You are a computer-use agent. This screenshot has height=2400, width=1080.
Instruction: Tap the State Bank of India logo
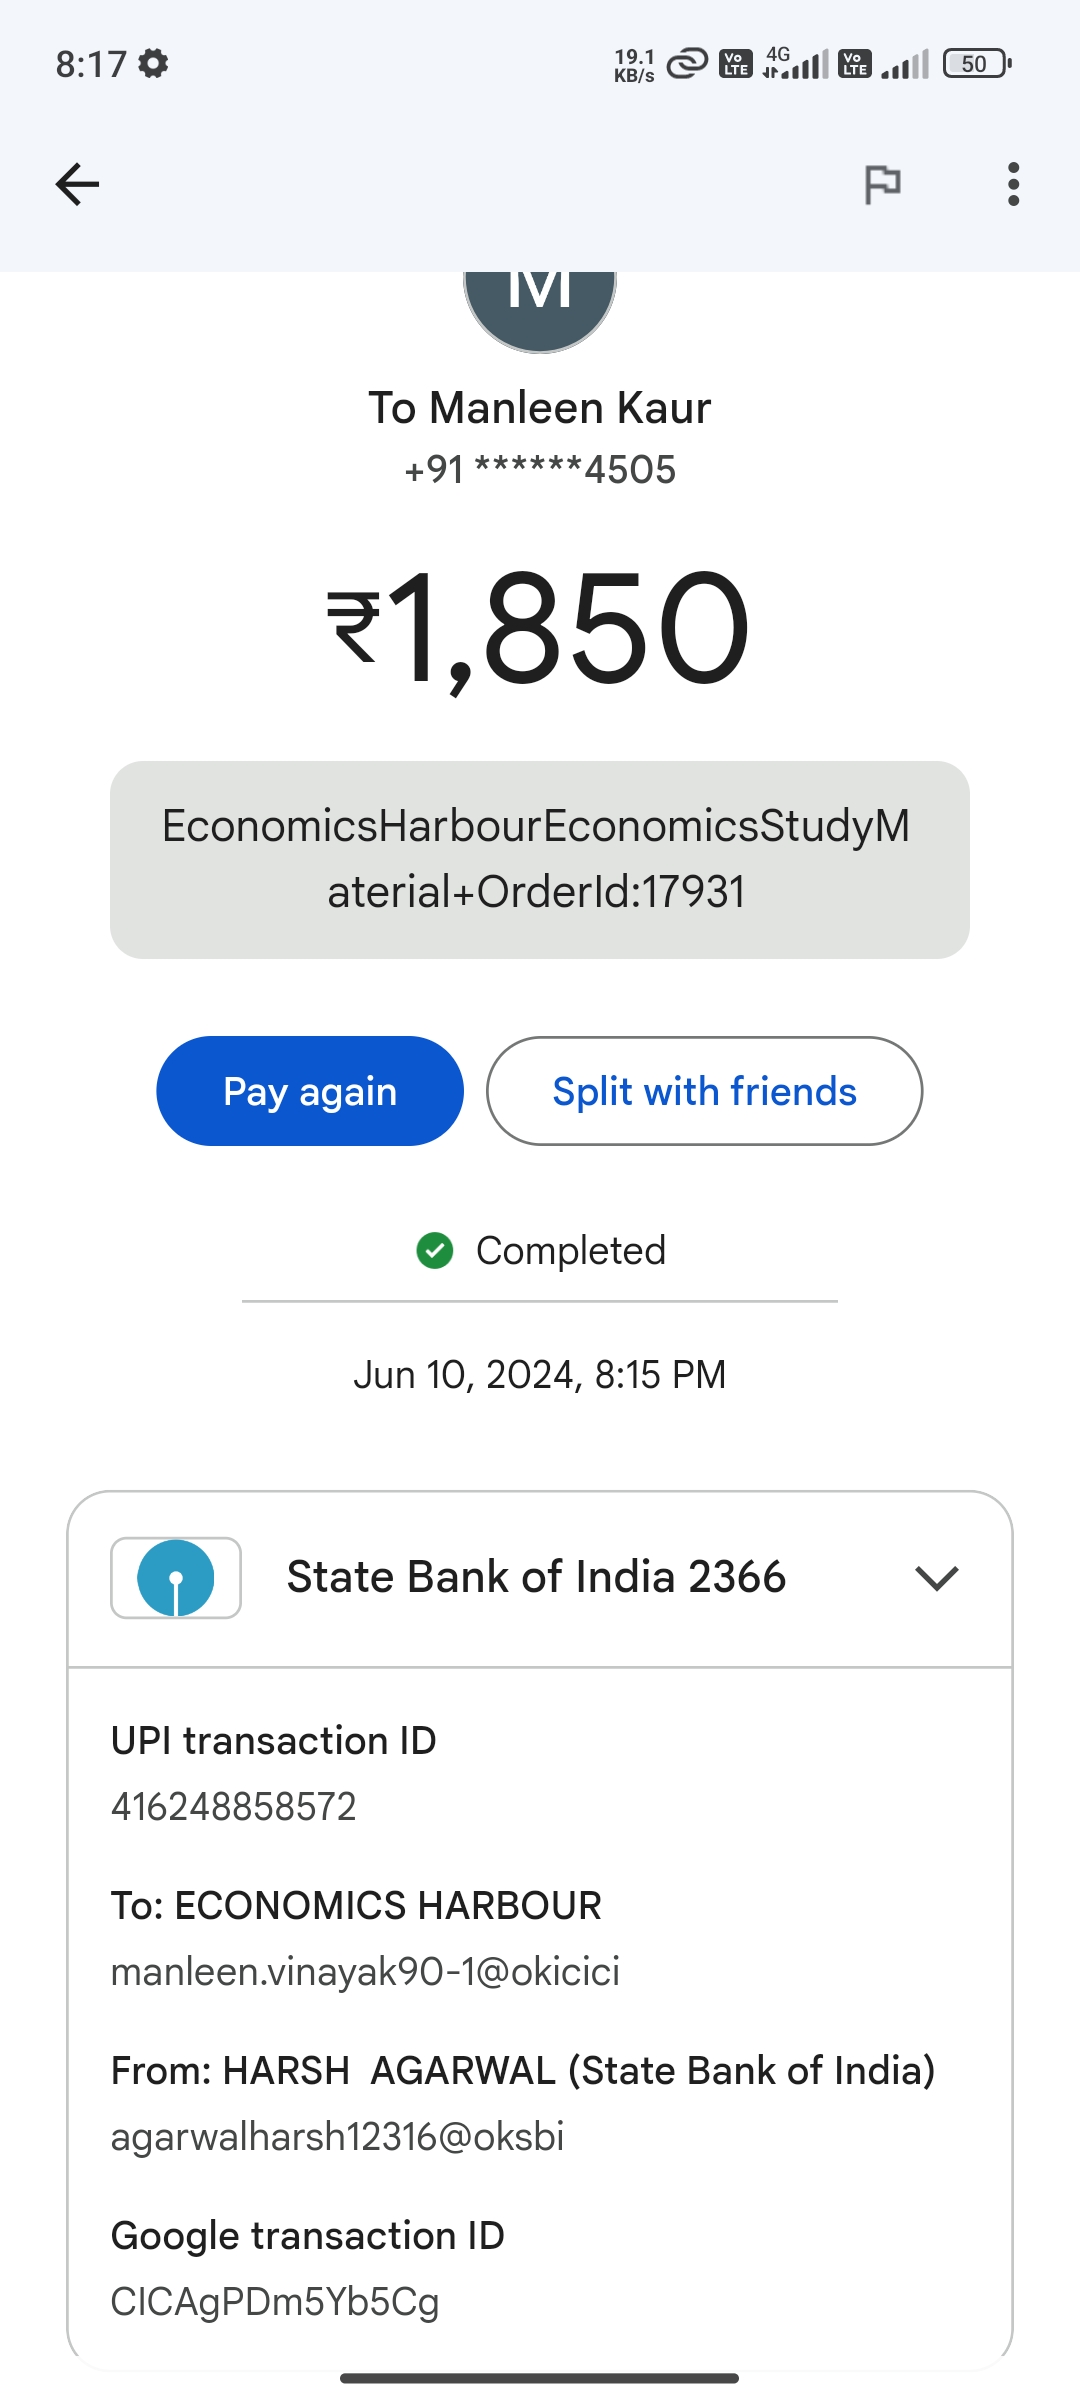(x=176, y=1578)
